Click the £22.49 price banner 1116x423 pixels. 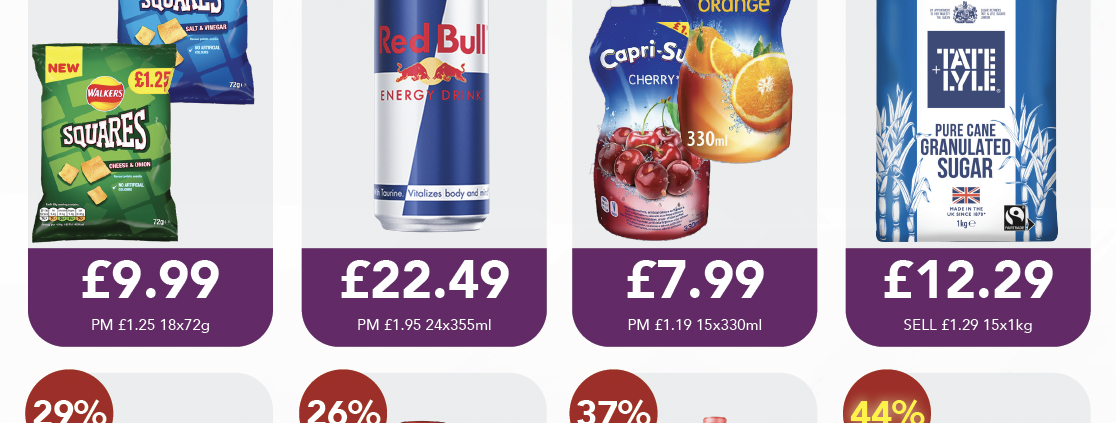(x=424, y=297)
